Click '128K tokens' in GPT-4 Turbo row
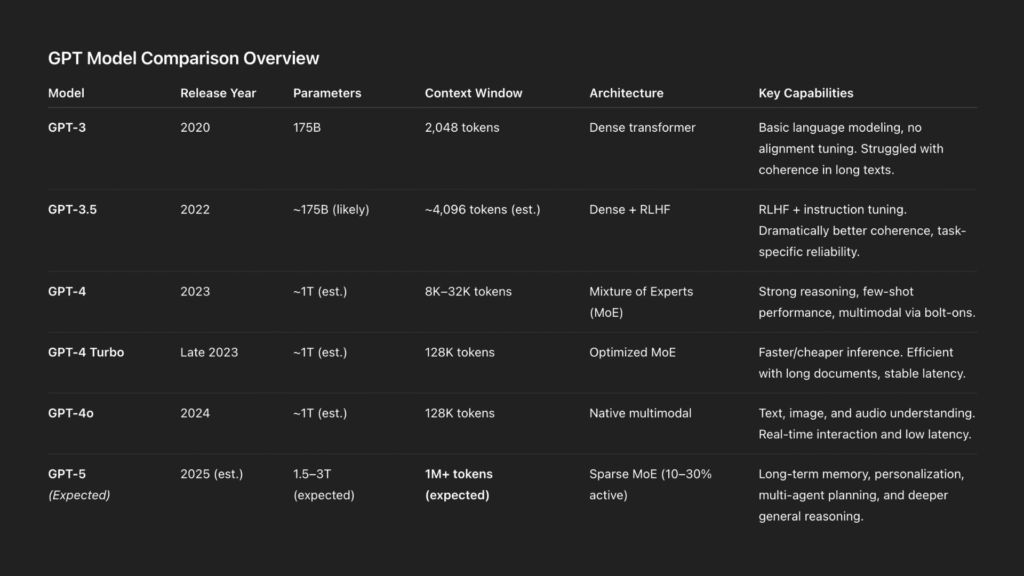The height and width of the screenshot is (576, 1024). [x=460, y=352]
